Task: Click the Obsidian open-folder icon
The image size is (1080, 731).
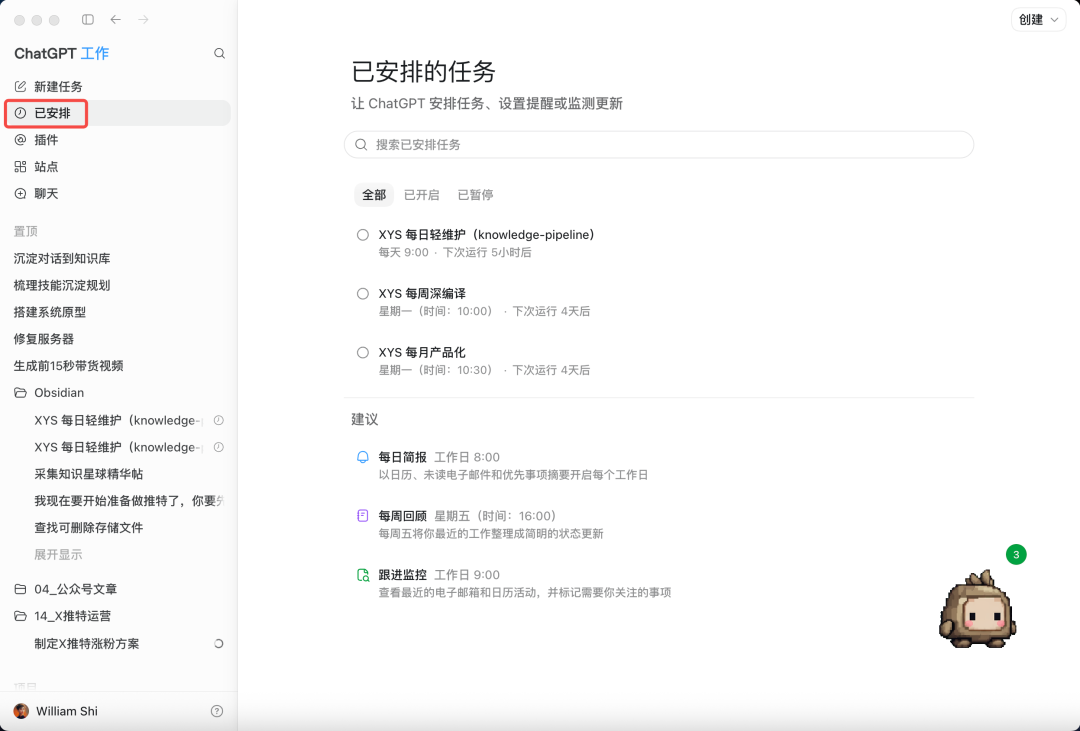Action: pos(21,393)
